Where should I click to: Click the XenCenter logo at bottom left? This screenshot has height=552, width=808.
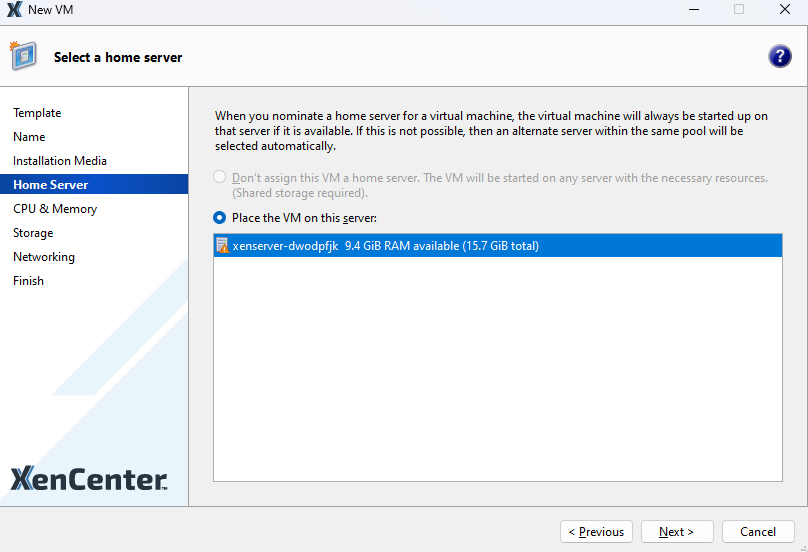[x=89, y=479]
